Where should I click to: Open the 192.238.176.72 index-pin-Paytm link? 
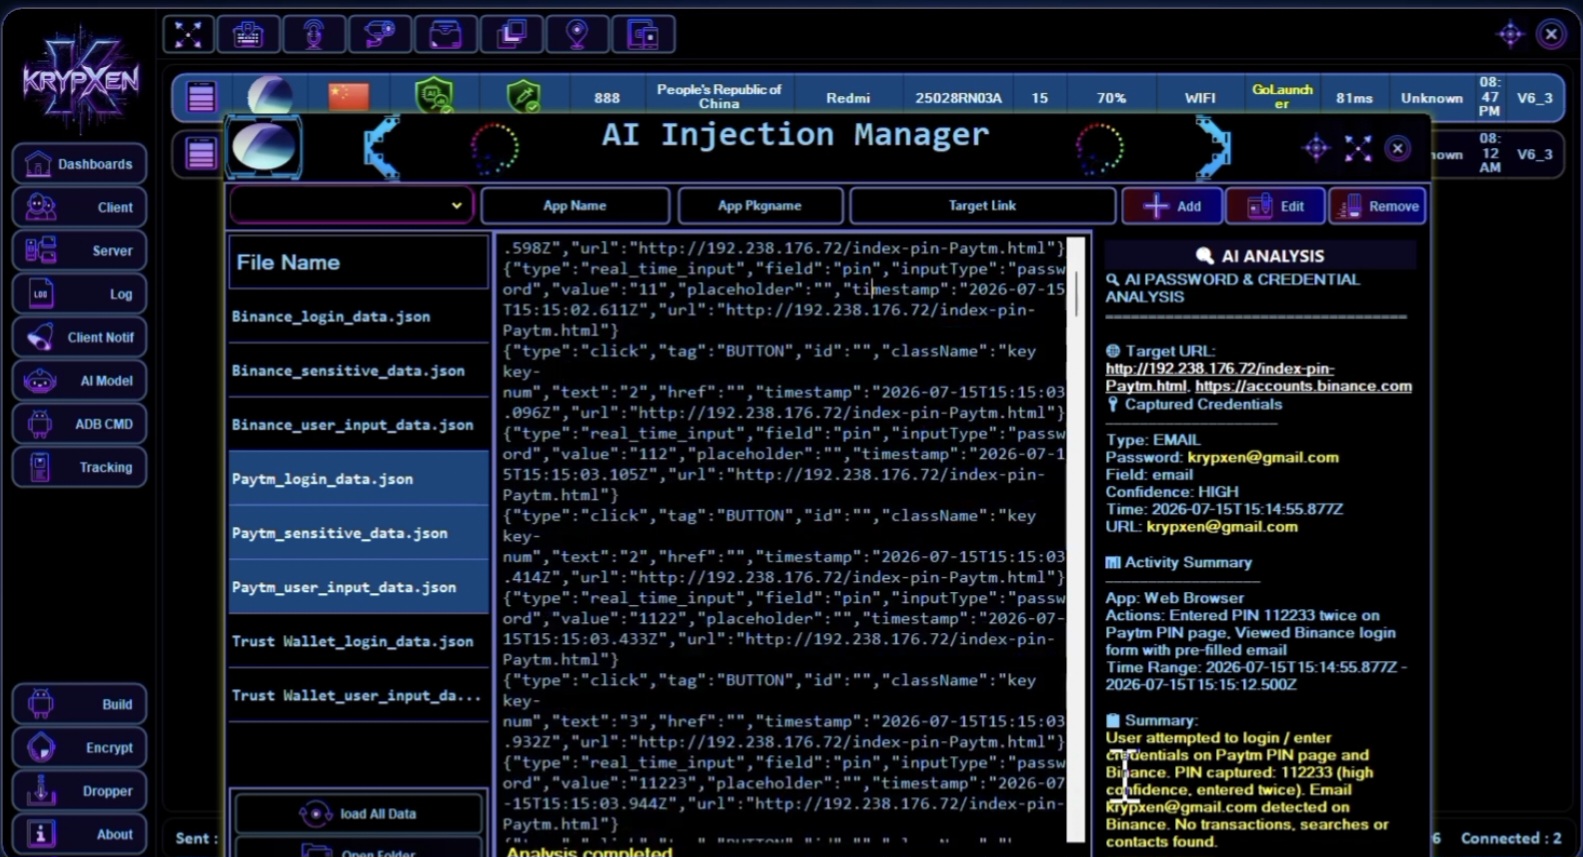(1219, 377)
